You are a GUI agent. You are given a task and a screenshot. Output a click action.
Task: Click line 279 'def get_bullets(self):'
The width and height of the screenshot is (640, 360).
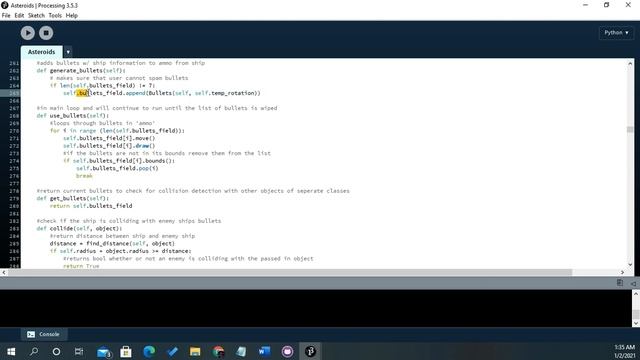click(73, 198)
